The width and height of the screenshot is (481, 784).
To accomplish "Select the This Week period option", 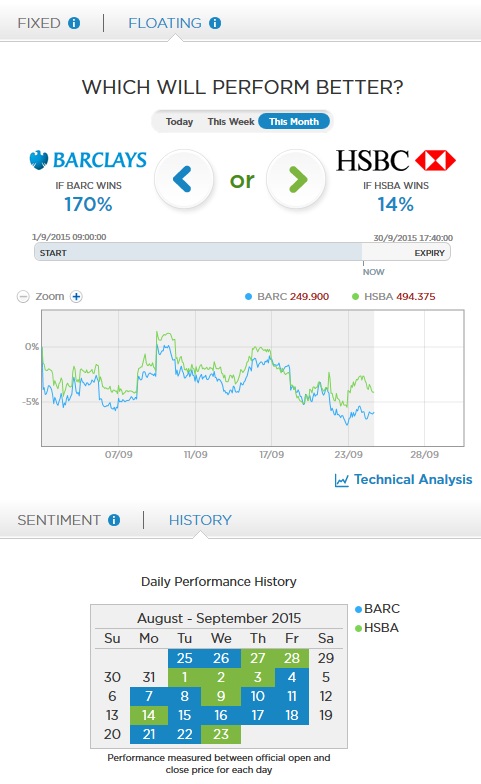I will (231, 122).
